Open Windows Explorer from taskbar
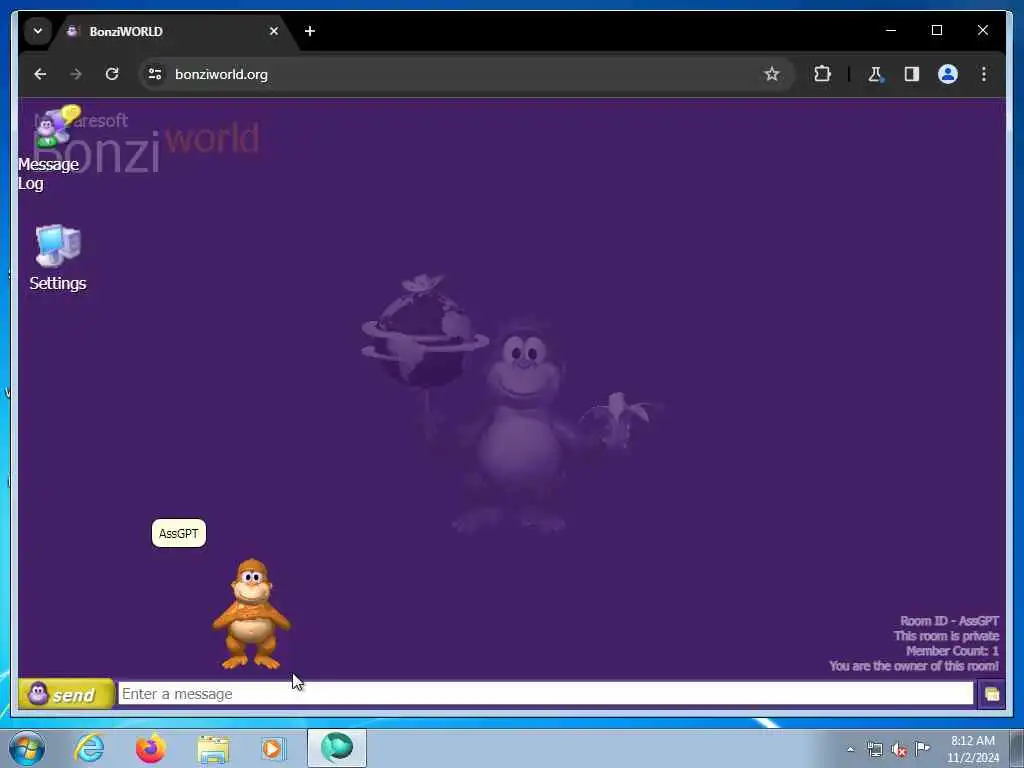The height and width of the screenshot is (768, 1024). click(213, 748)
